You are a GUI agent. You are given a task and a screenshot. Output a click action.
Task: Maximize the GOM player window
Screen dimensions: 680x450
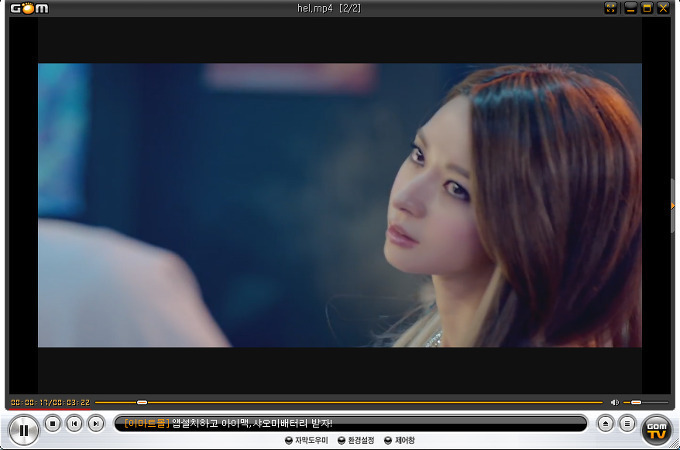[647, 8]
